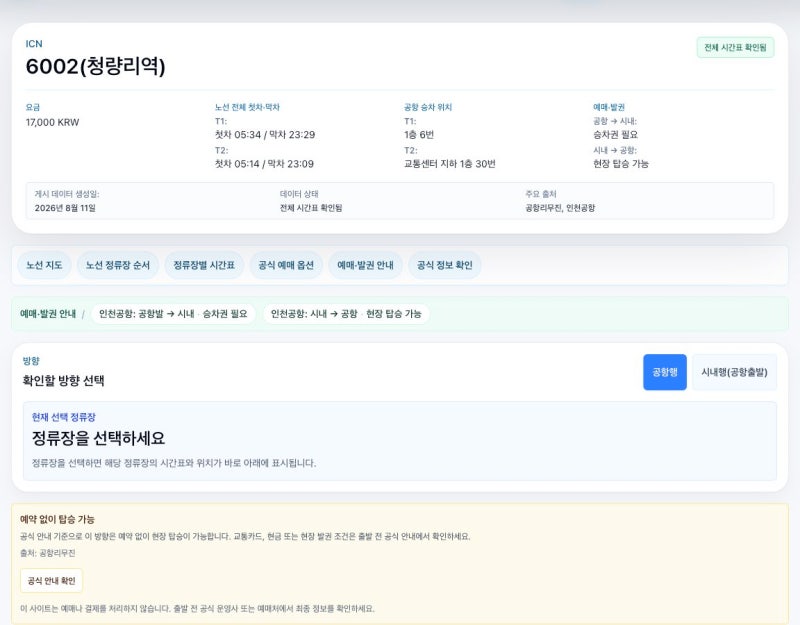This screenshot has height=625, width=800.
Task: Jump to 노선 정류장 순서 section
Action: click(118, 265)
